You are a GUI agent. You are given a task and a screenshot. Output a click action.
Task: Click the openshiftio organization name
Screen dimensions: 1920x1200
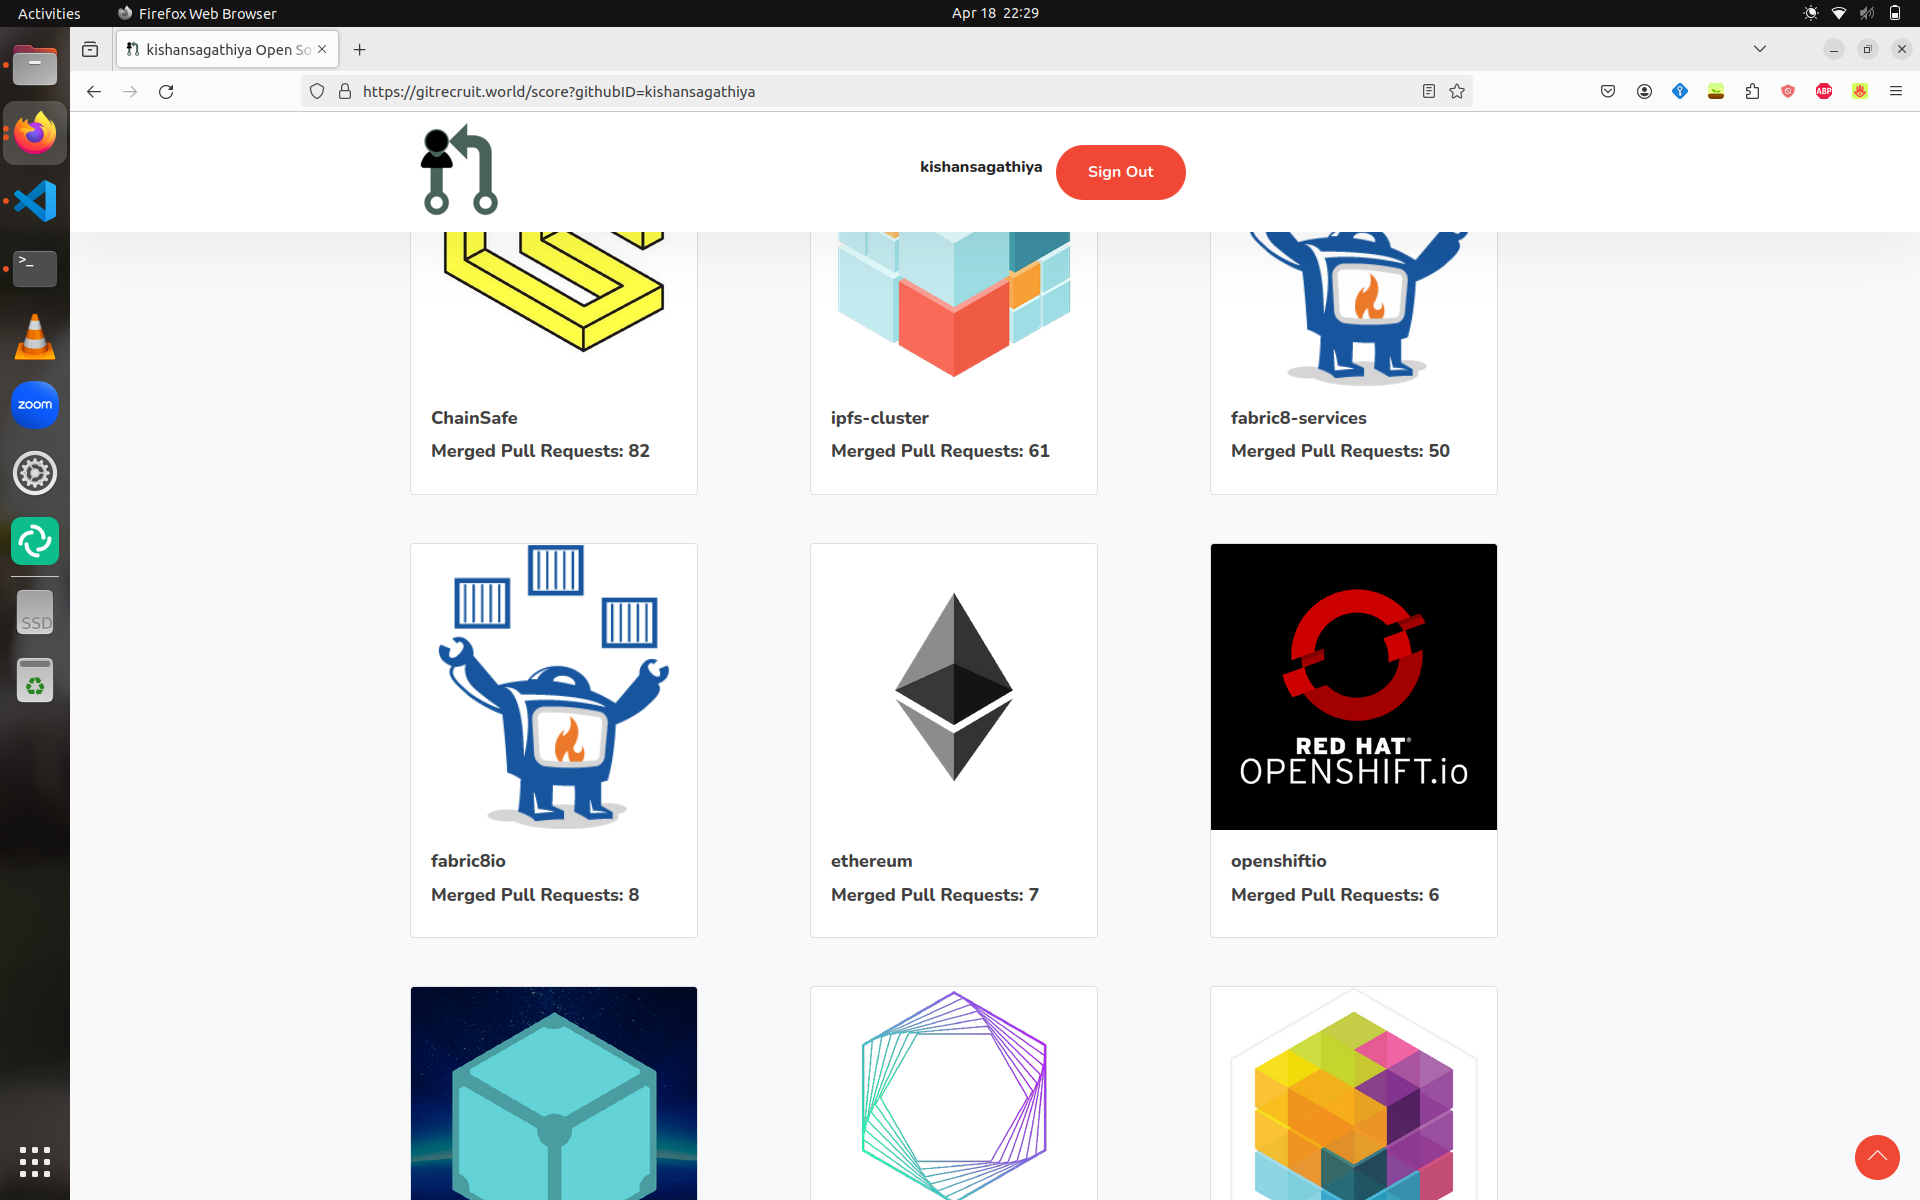tap(1278, 861)
